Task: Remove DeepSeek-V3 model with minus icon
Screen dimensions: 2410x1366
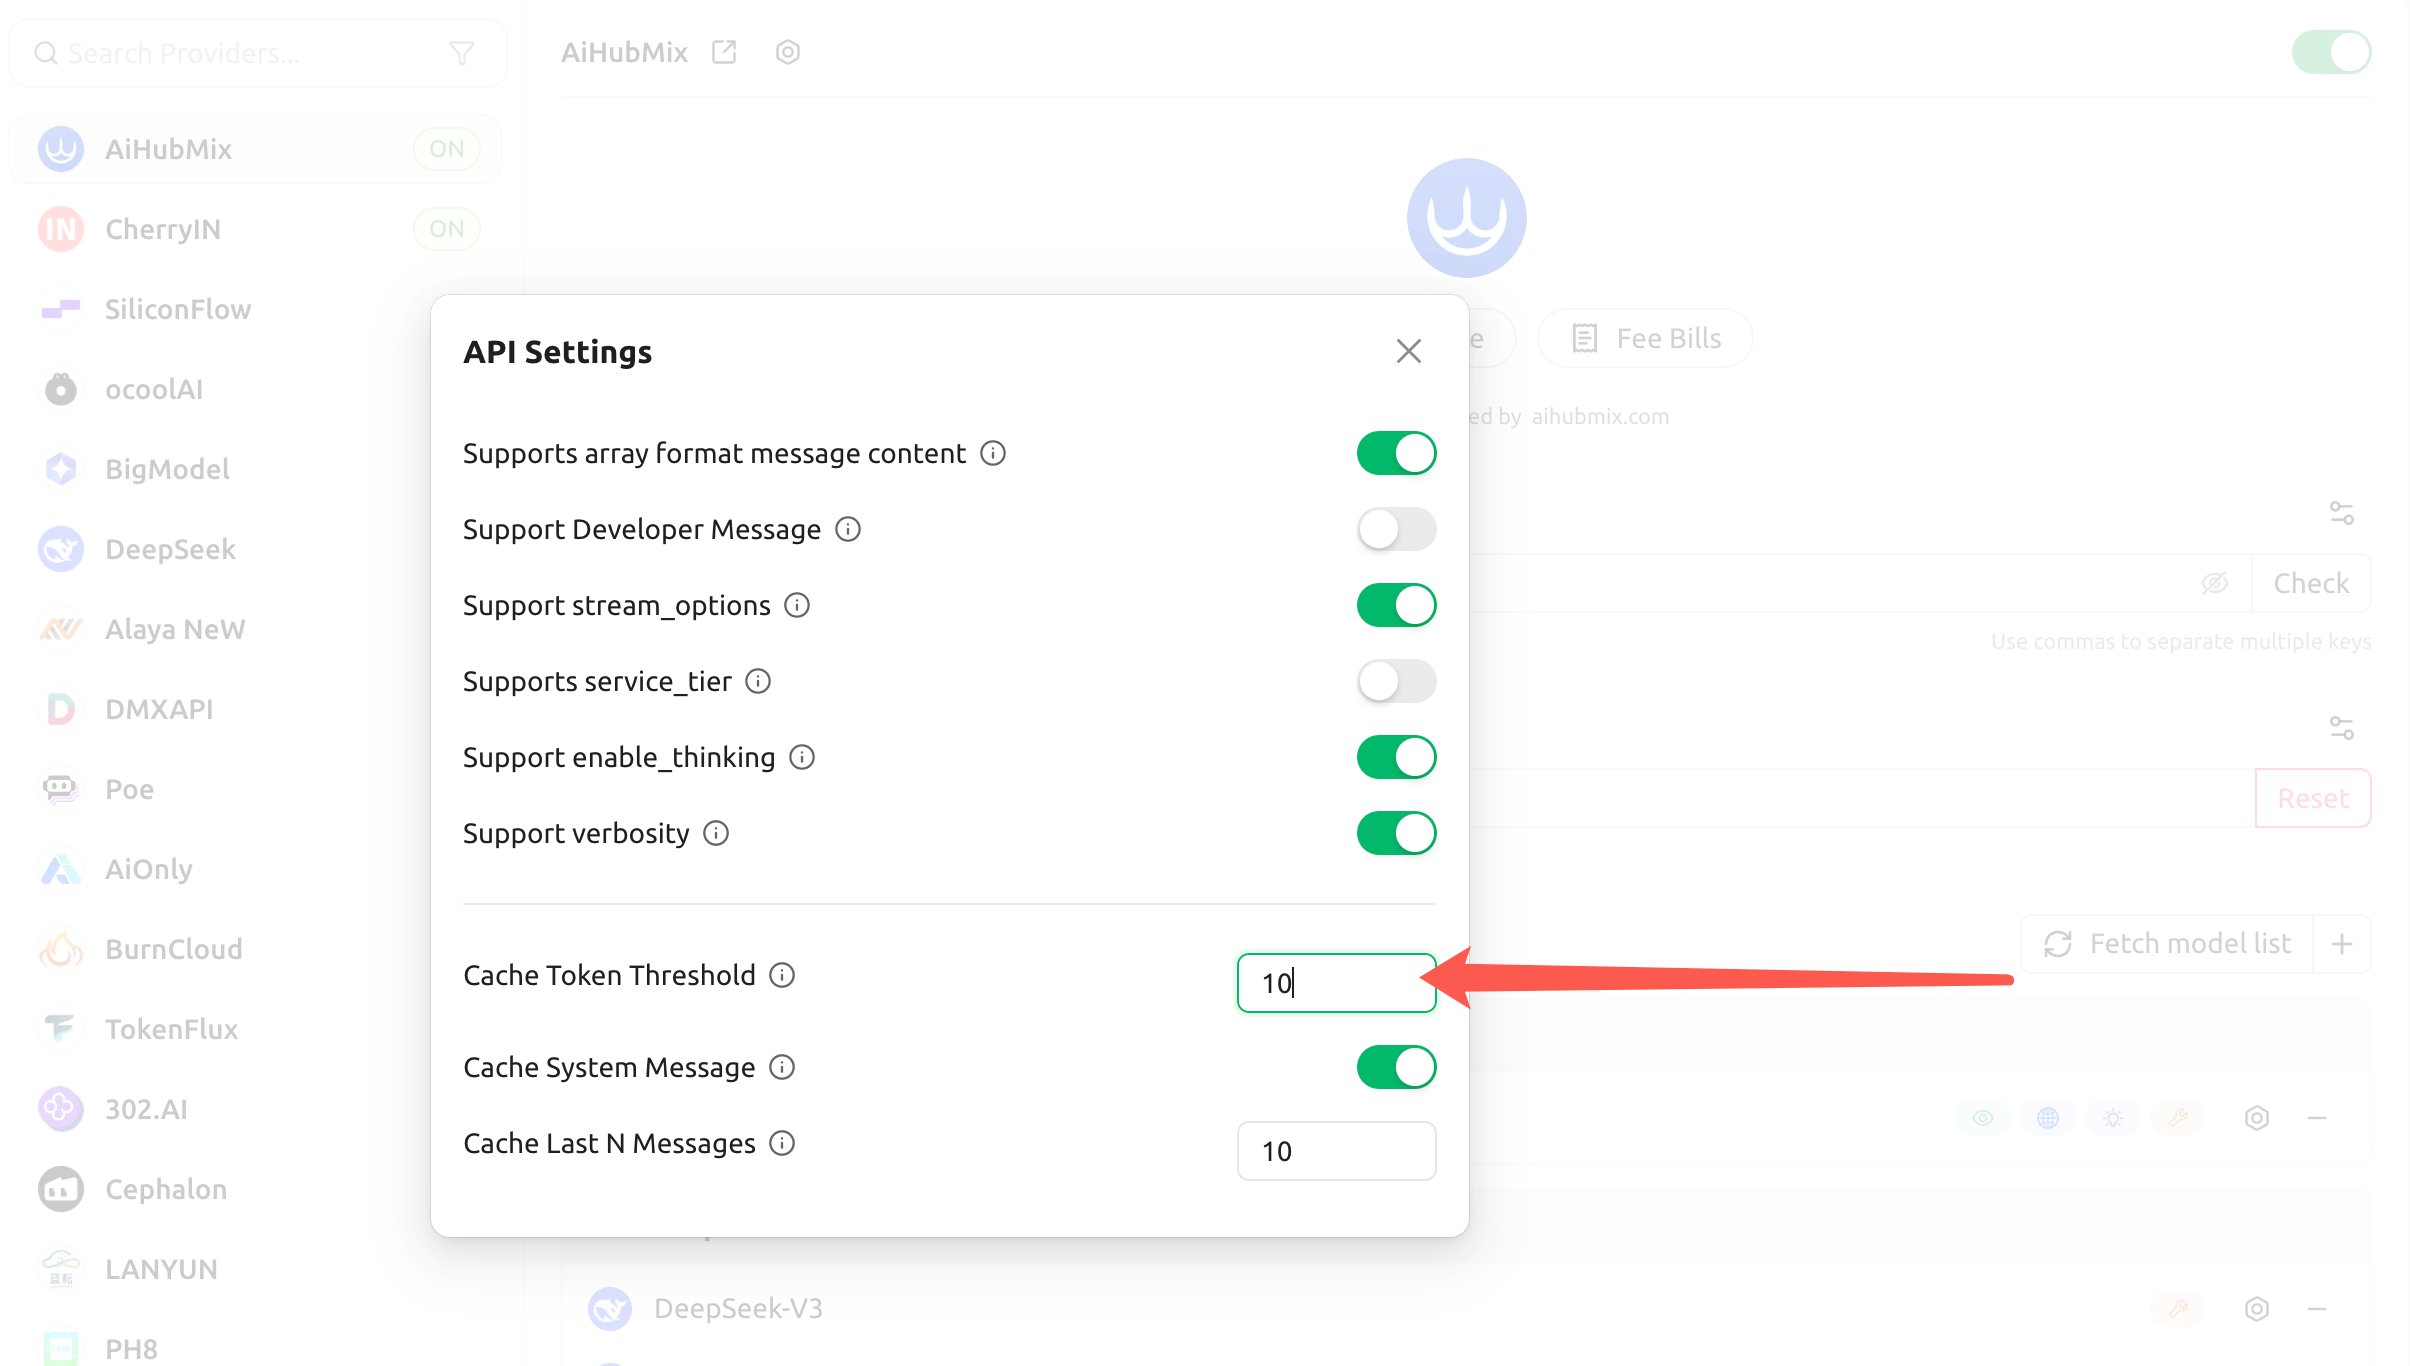Action: pos(2317,1308)
